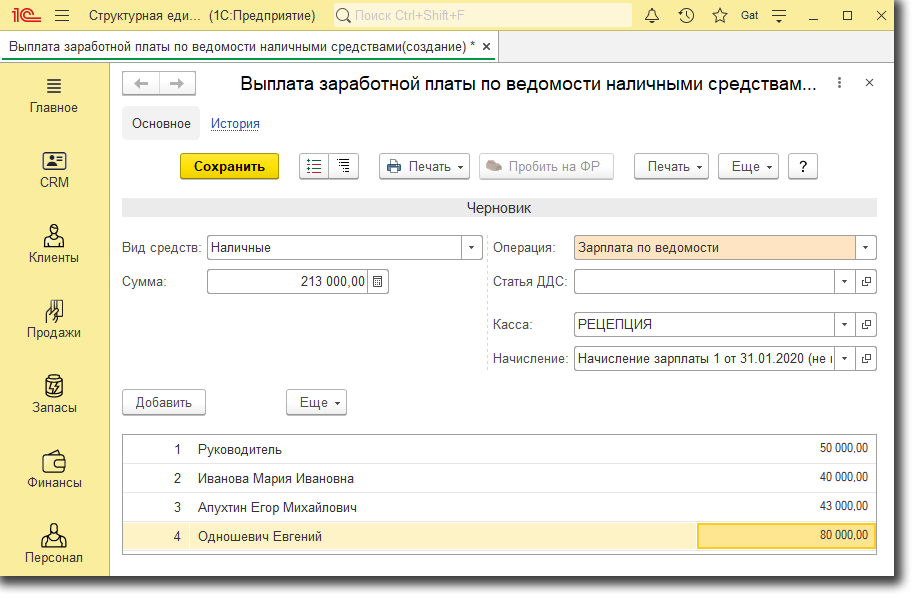
Task: Select the Одношевич Евгений row
Action: pyautogui.click(x=499, y=536)
